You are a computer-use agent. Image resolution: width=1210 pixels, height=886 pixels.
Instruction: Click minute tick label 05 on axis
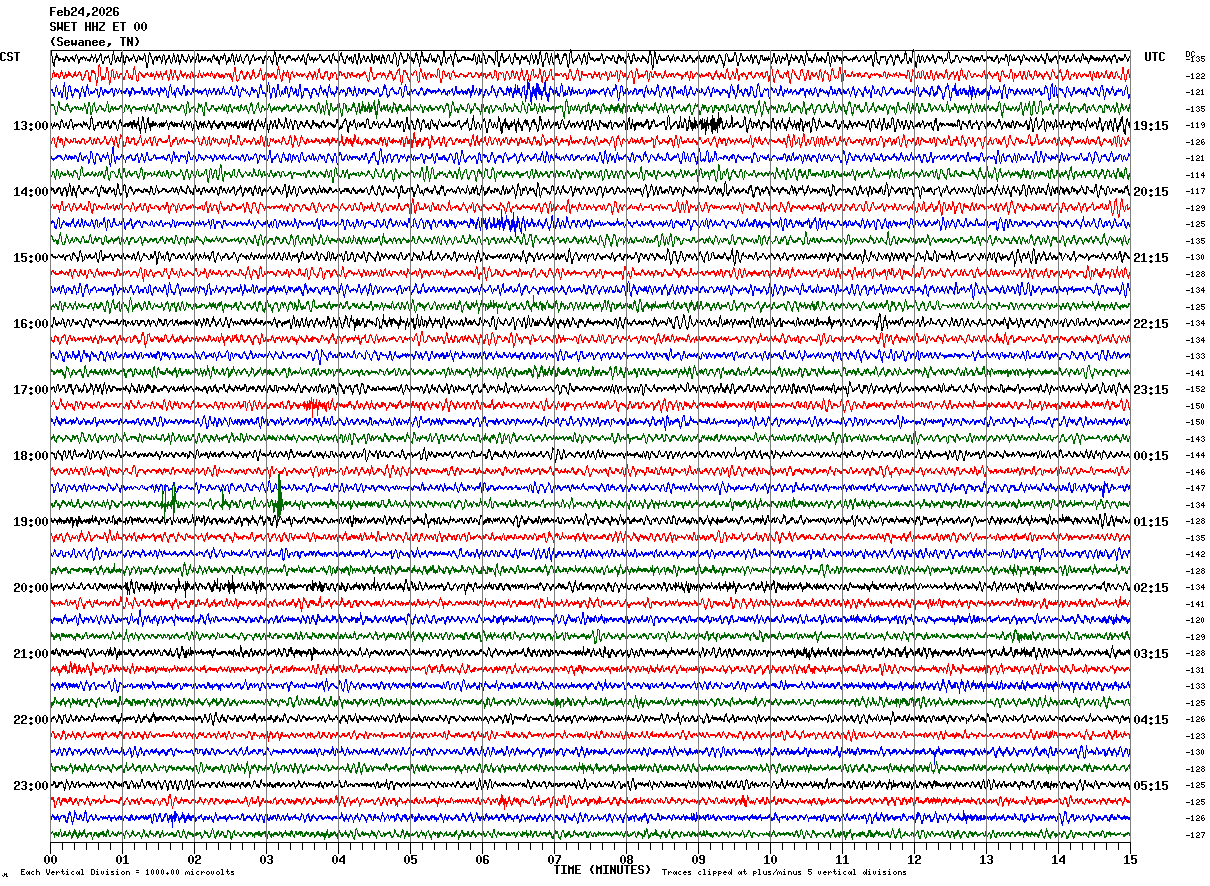(x=410, y=859)
